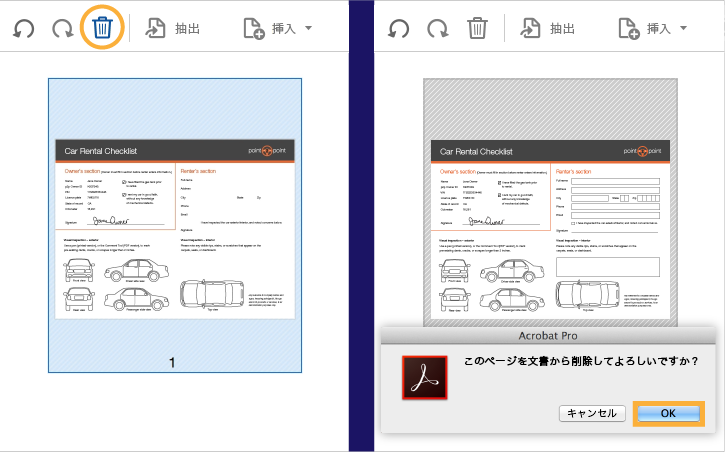The width and height of the screenshot is (725, 452).
Task: Click the Acrobat logo icon in the dialog
Action: tap(424, 377)
